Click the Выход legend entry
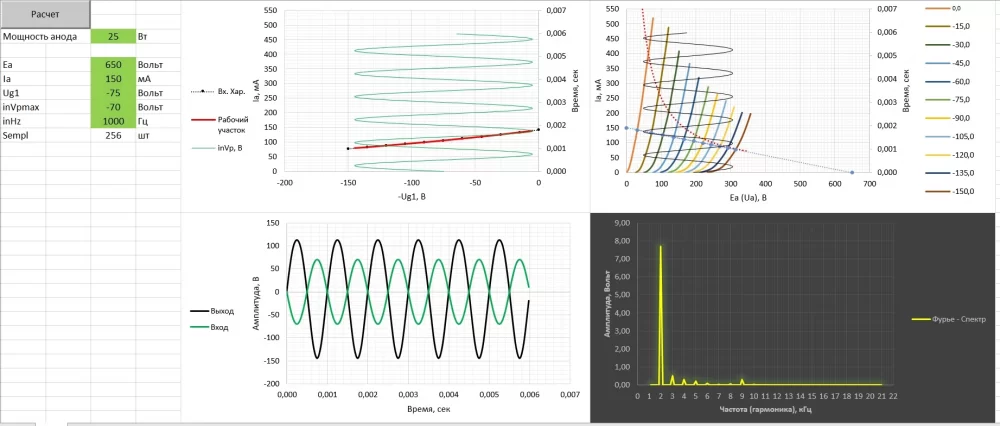The width and height of the screenshot is (1000, 426). click(x=207, y=311)
